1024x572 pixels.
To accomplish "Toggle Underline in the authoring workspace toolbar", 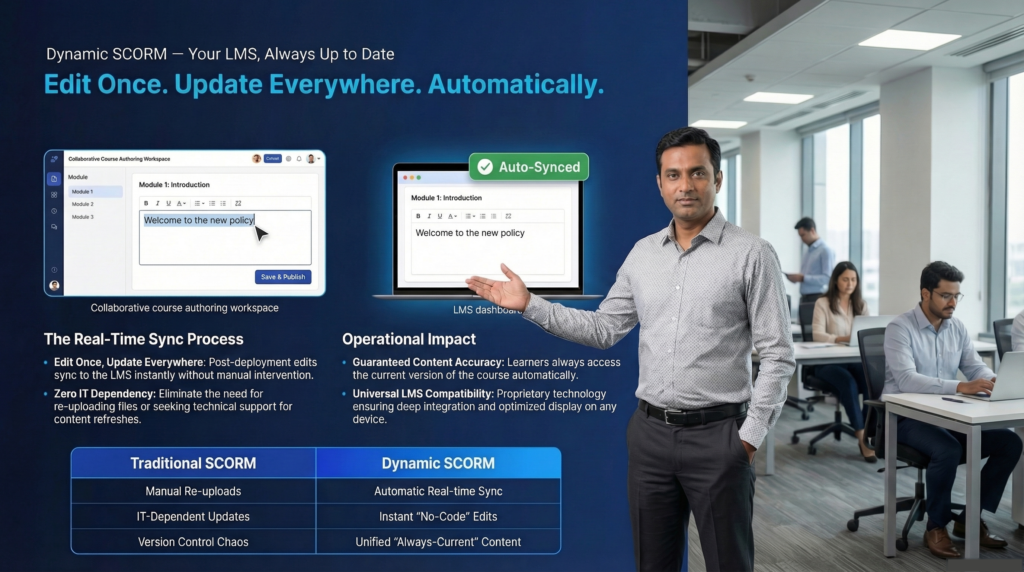I will click(168, 203).
